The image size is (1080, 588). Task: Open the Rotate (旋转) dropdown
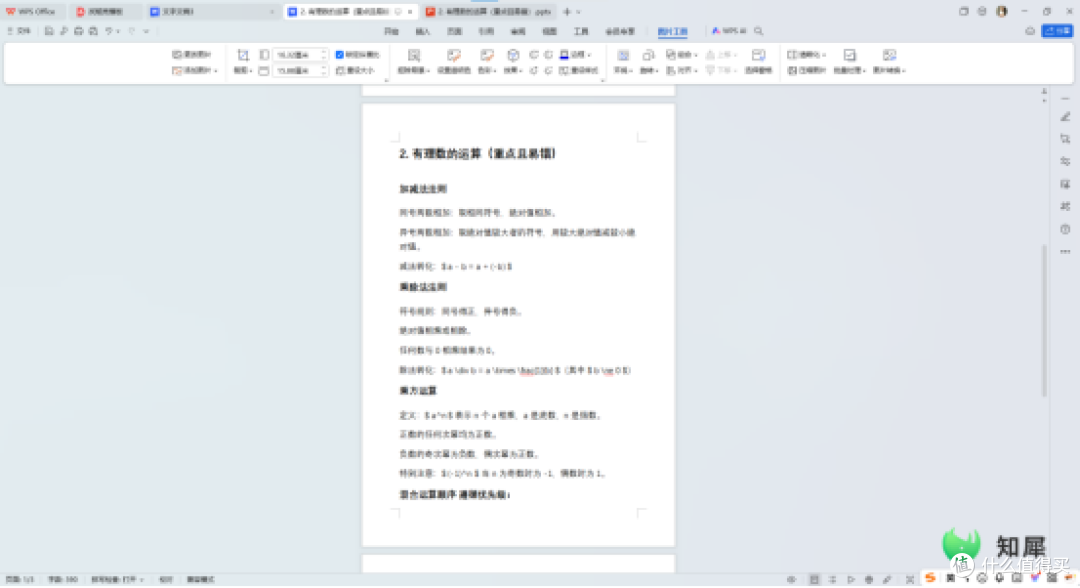pos(648,61)
